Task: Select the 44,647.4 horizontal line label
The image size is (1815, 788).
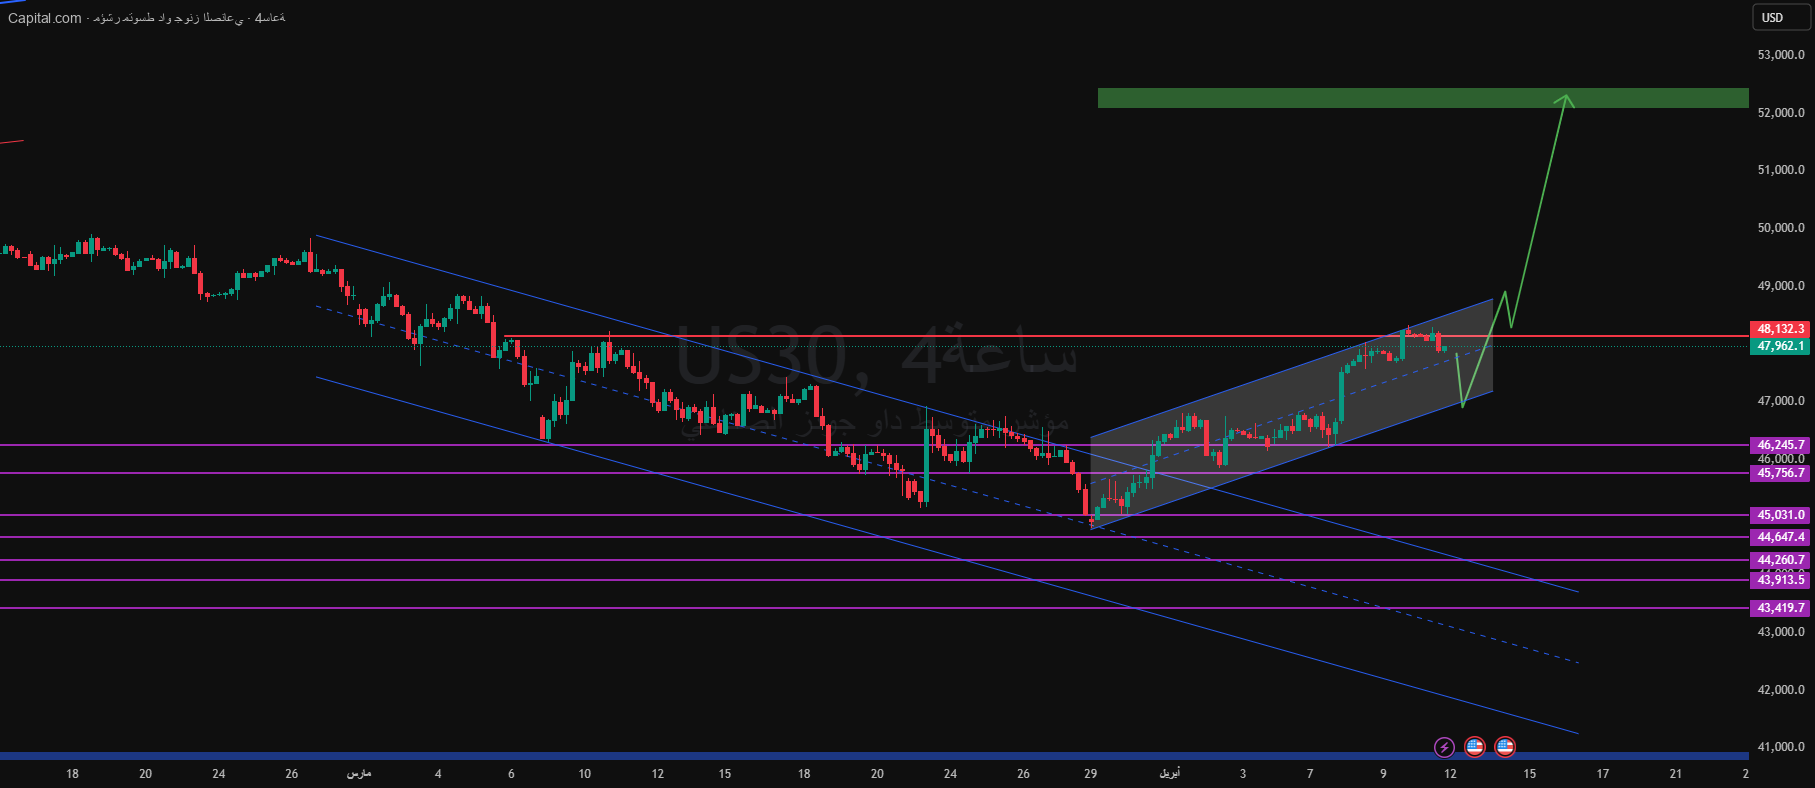Action: [1780, 537]
